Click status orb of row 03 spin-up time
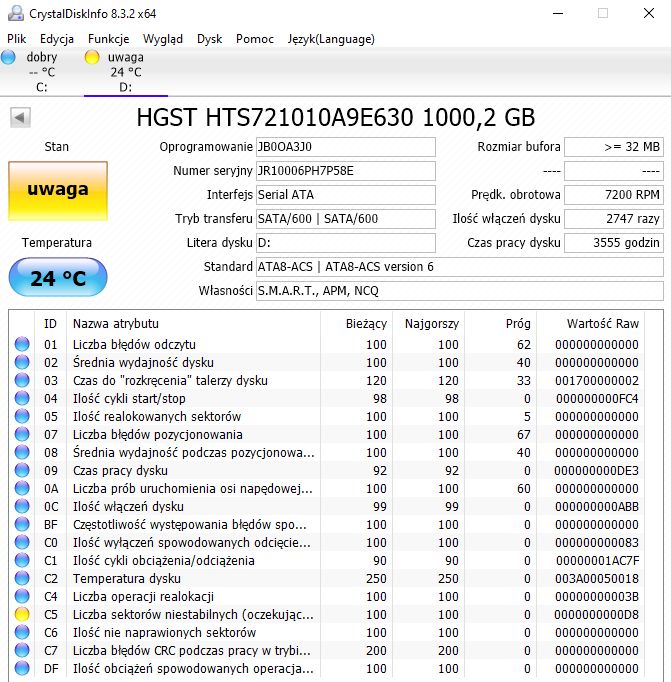 coord(22,380)
